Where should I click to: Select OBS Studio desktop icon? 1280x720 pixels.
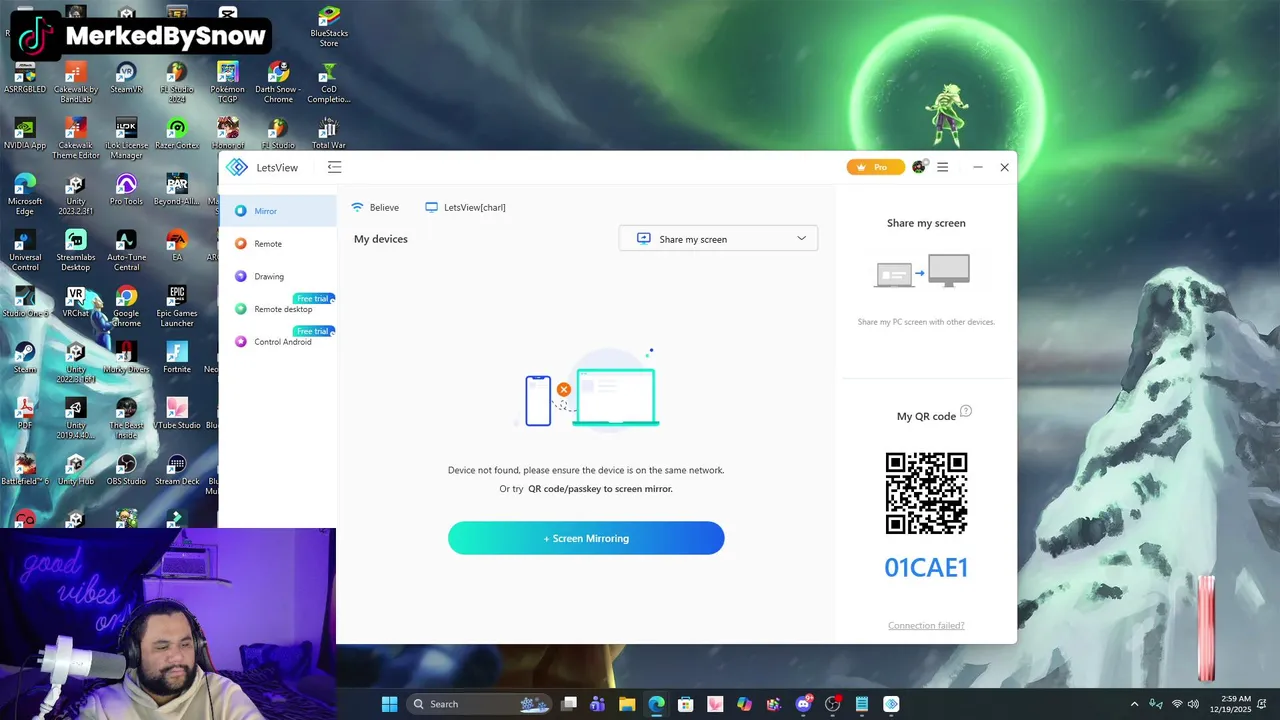point(126,470)
